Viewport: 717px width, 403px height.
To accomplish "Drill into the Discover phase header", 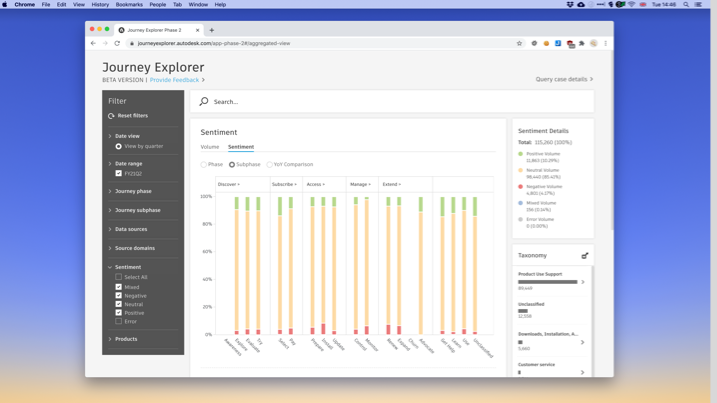I will [x=229, y=184].
